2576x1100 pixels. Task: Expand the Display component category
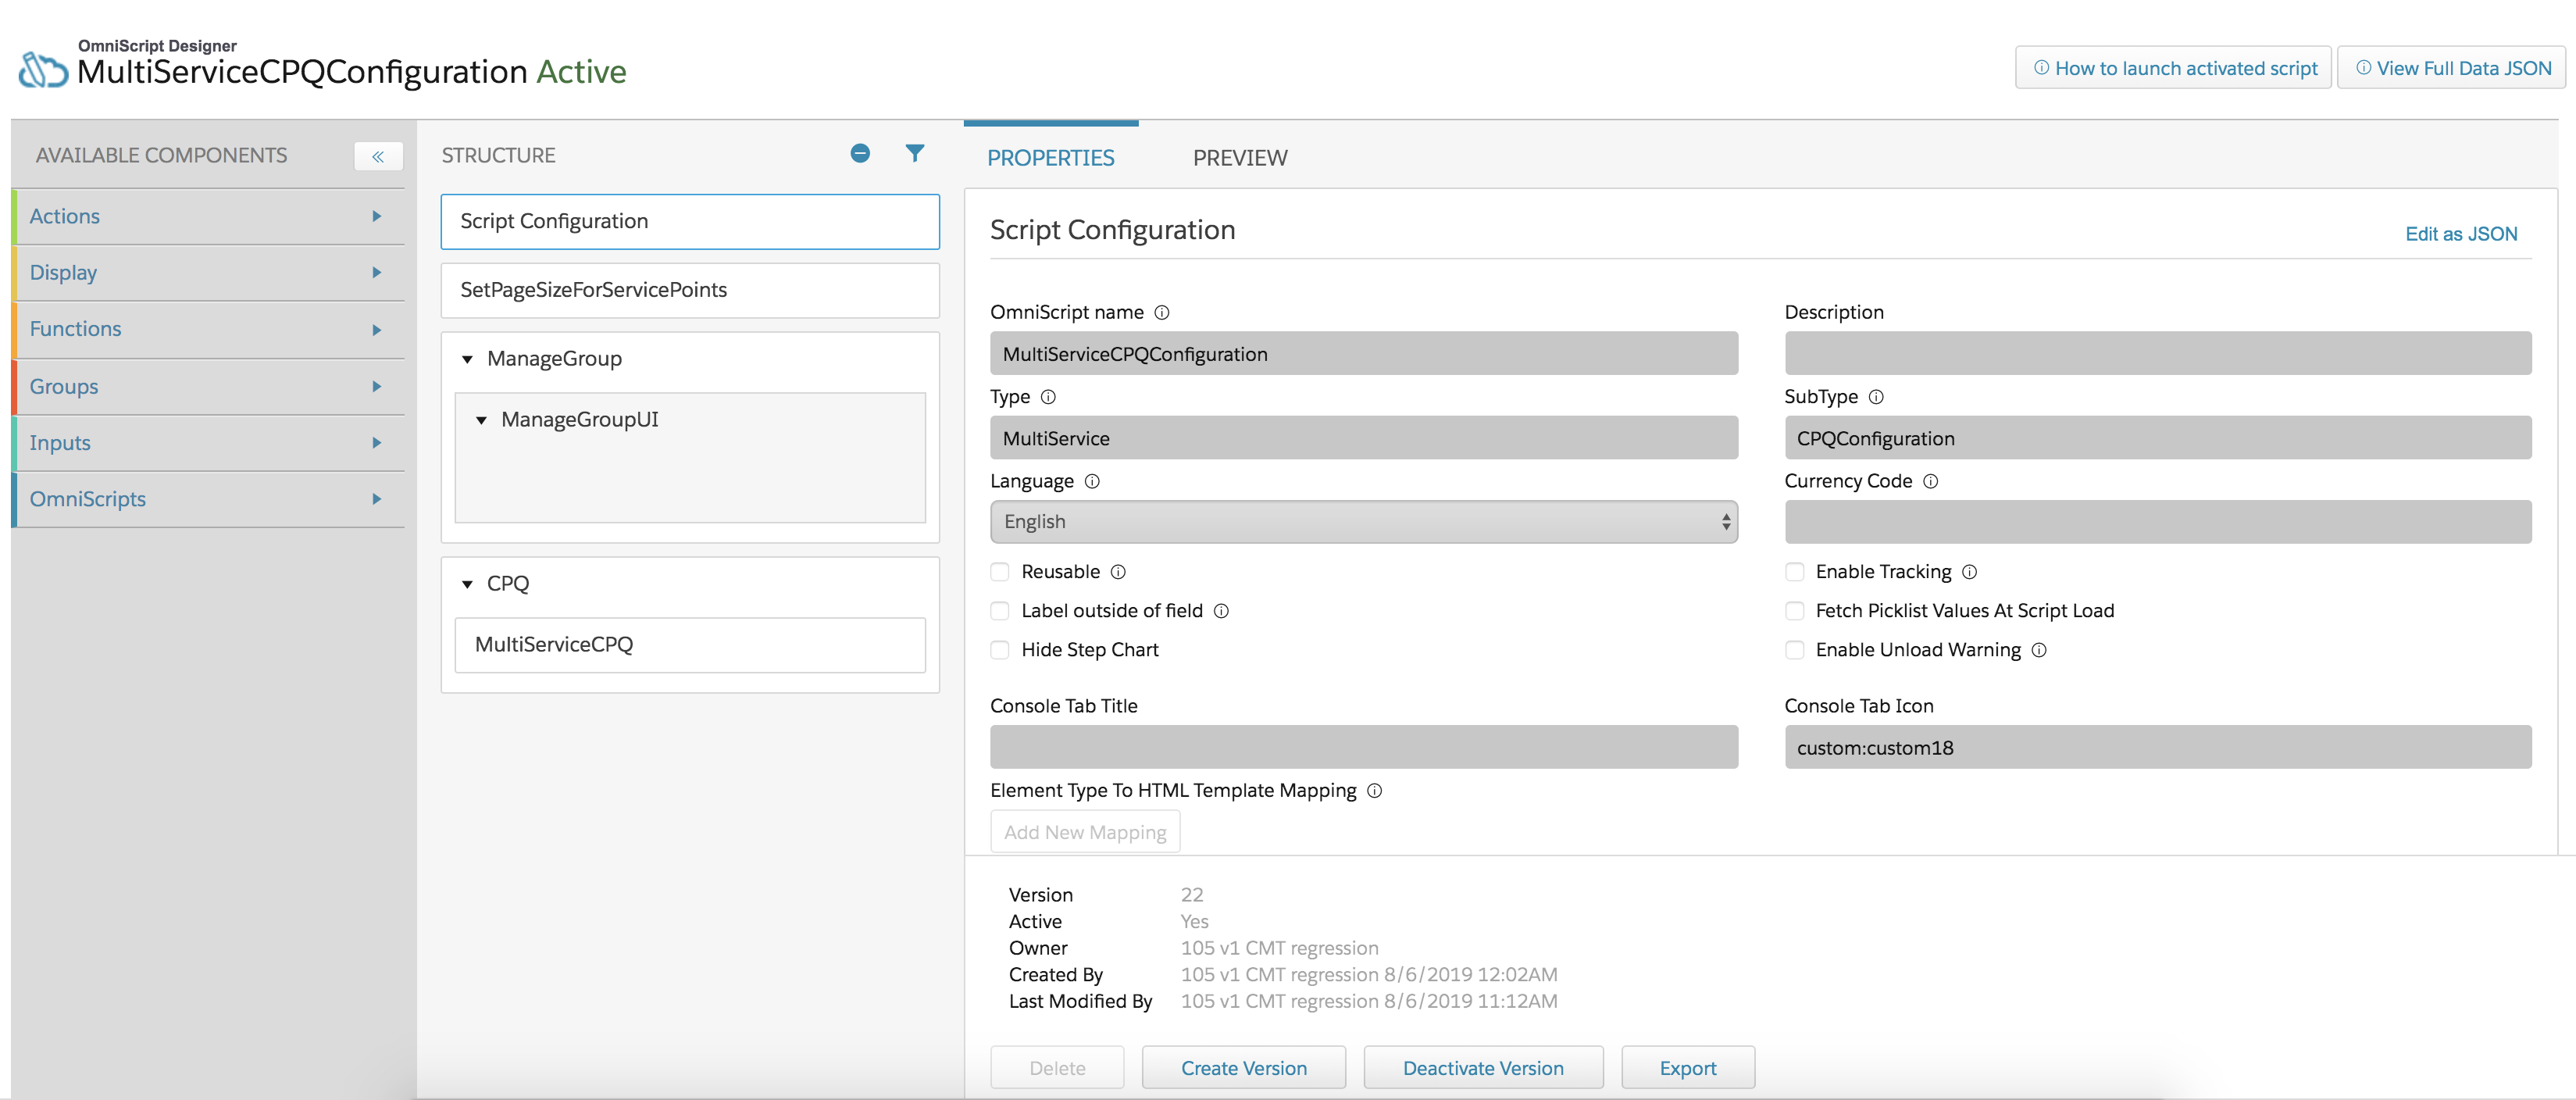pyautogui.click(x=208, y=273)
